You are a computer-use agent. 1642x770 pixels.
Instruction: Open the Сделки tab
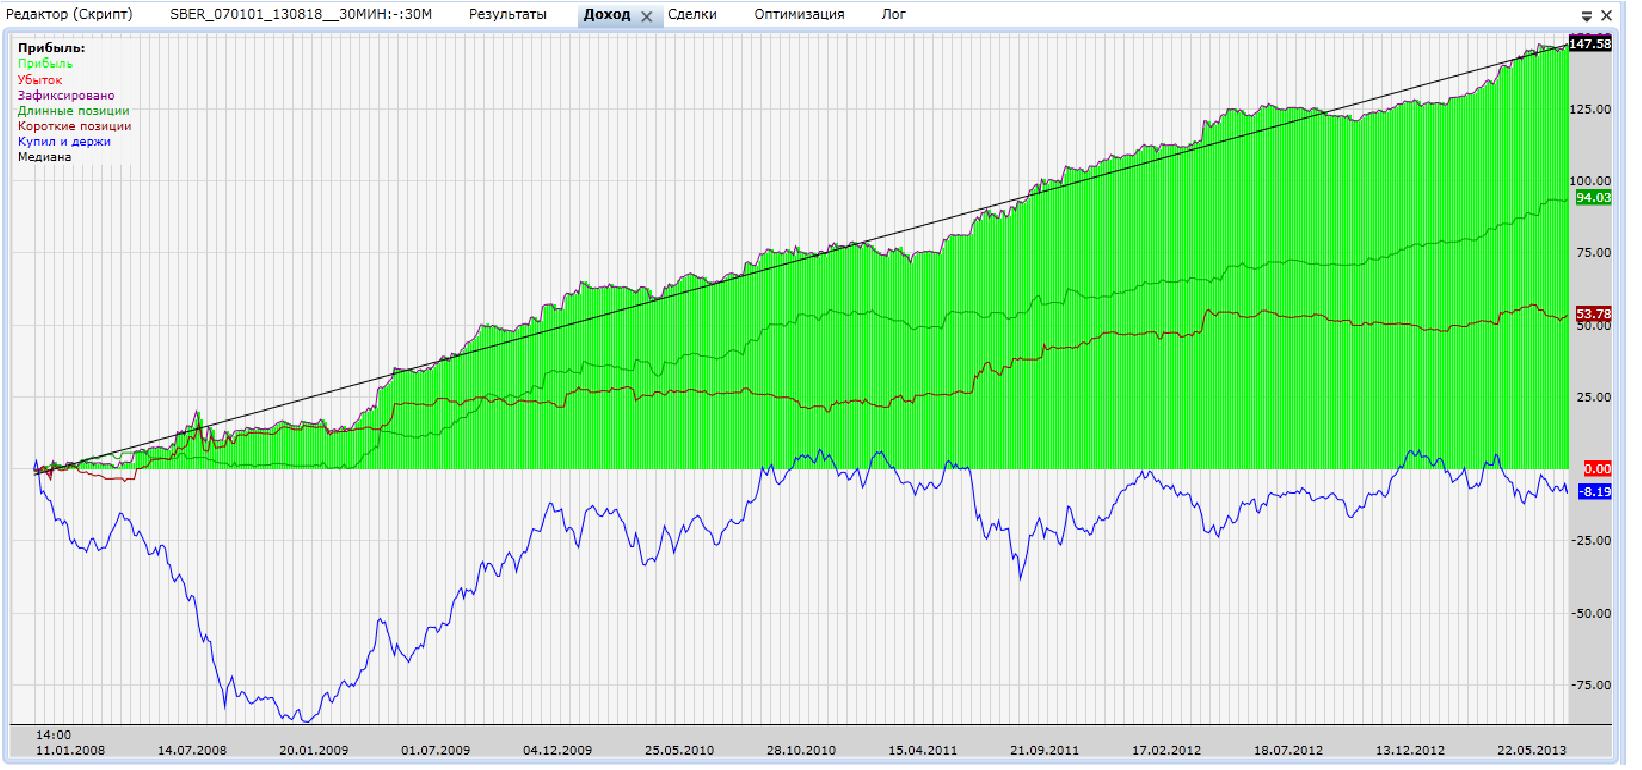[692, 14]
